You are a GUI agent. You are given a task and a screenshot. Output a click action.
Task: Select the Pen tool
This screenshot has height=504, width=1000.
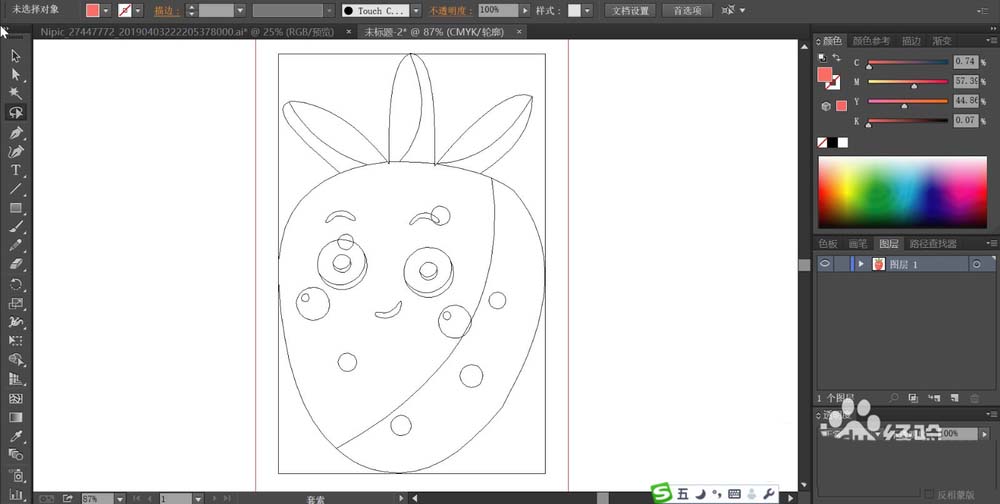16,133
